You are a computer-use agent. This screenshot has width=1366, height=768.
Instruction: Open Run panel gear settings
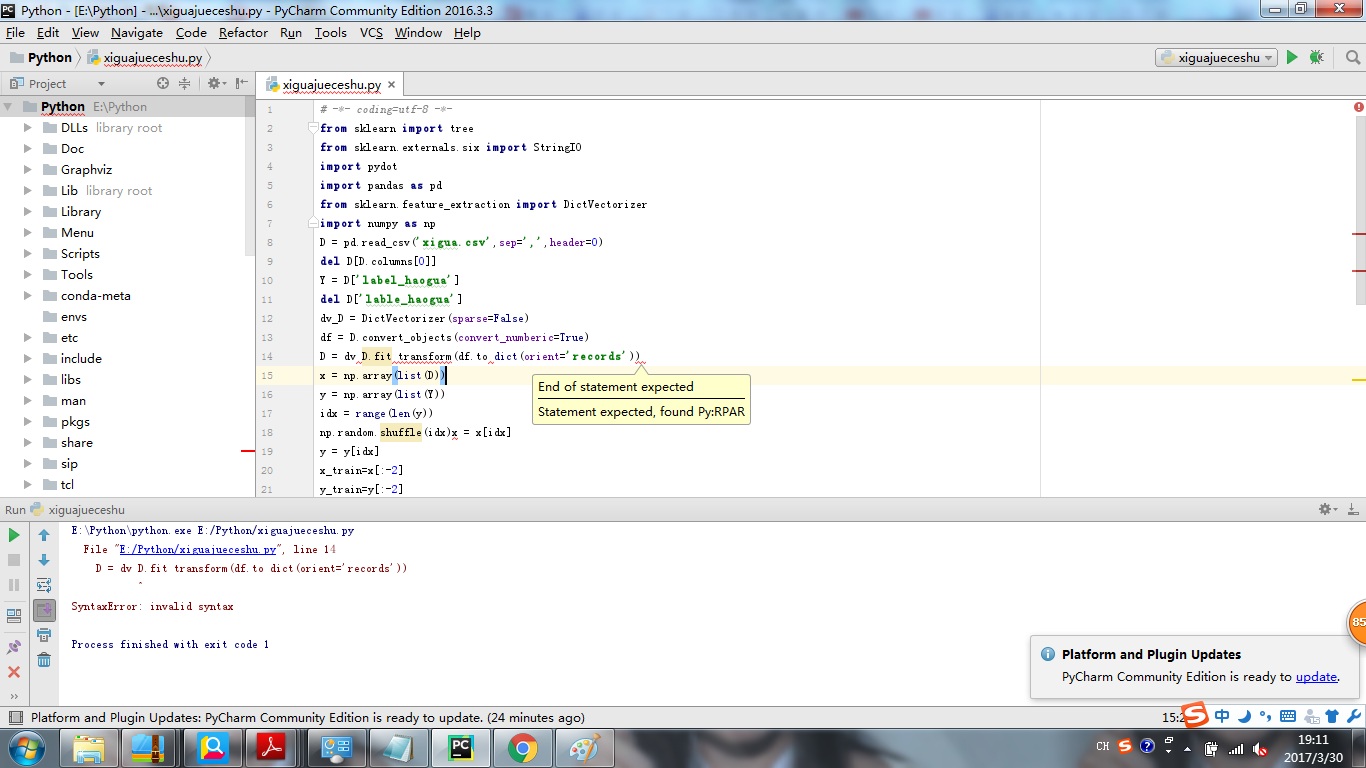pyautogui.click(x=1327, y=509)
